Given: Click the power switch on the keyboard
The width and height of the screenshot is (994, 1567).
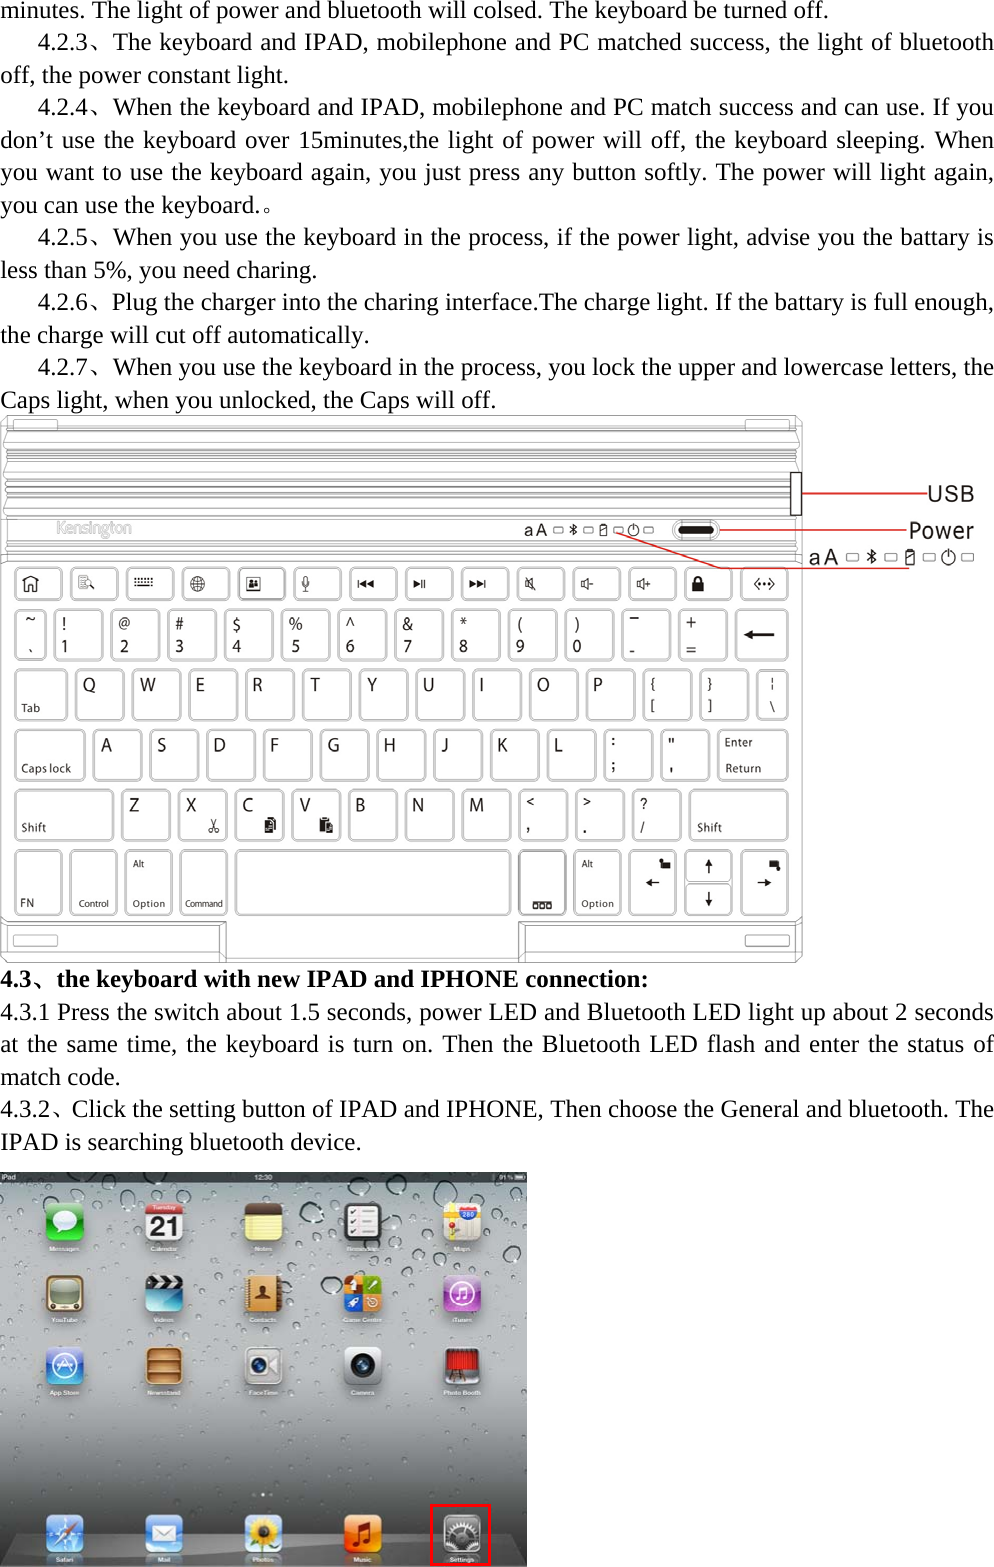Looking at the screenshot, I should 695,529.
